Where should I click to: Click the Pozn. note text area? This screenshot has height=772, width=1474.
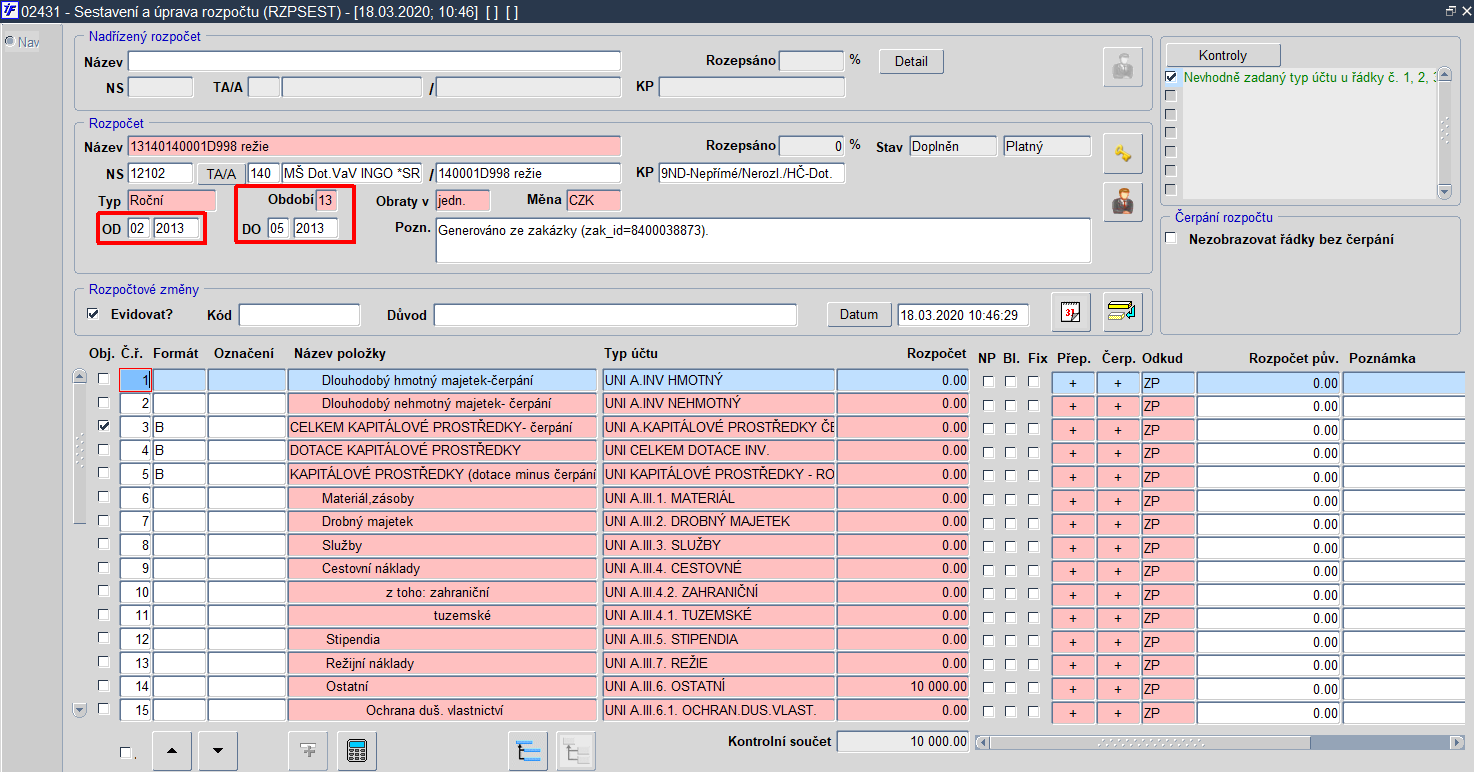[763, 240]
